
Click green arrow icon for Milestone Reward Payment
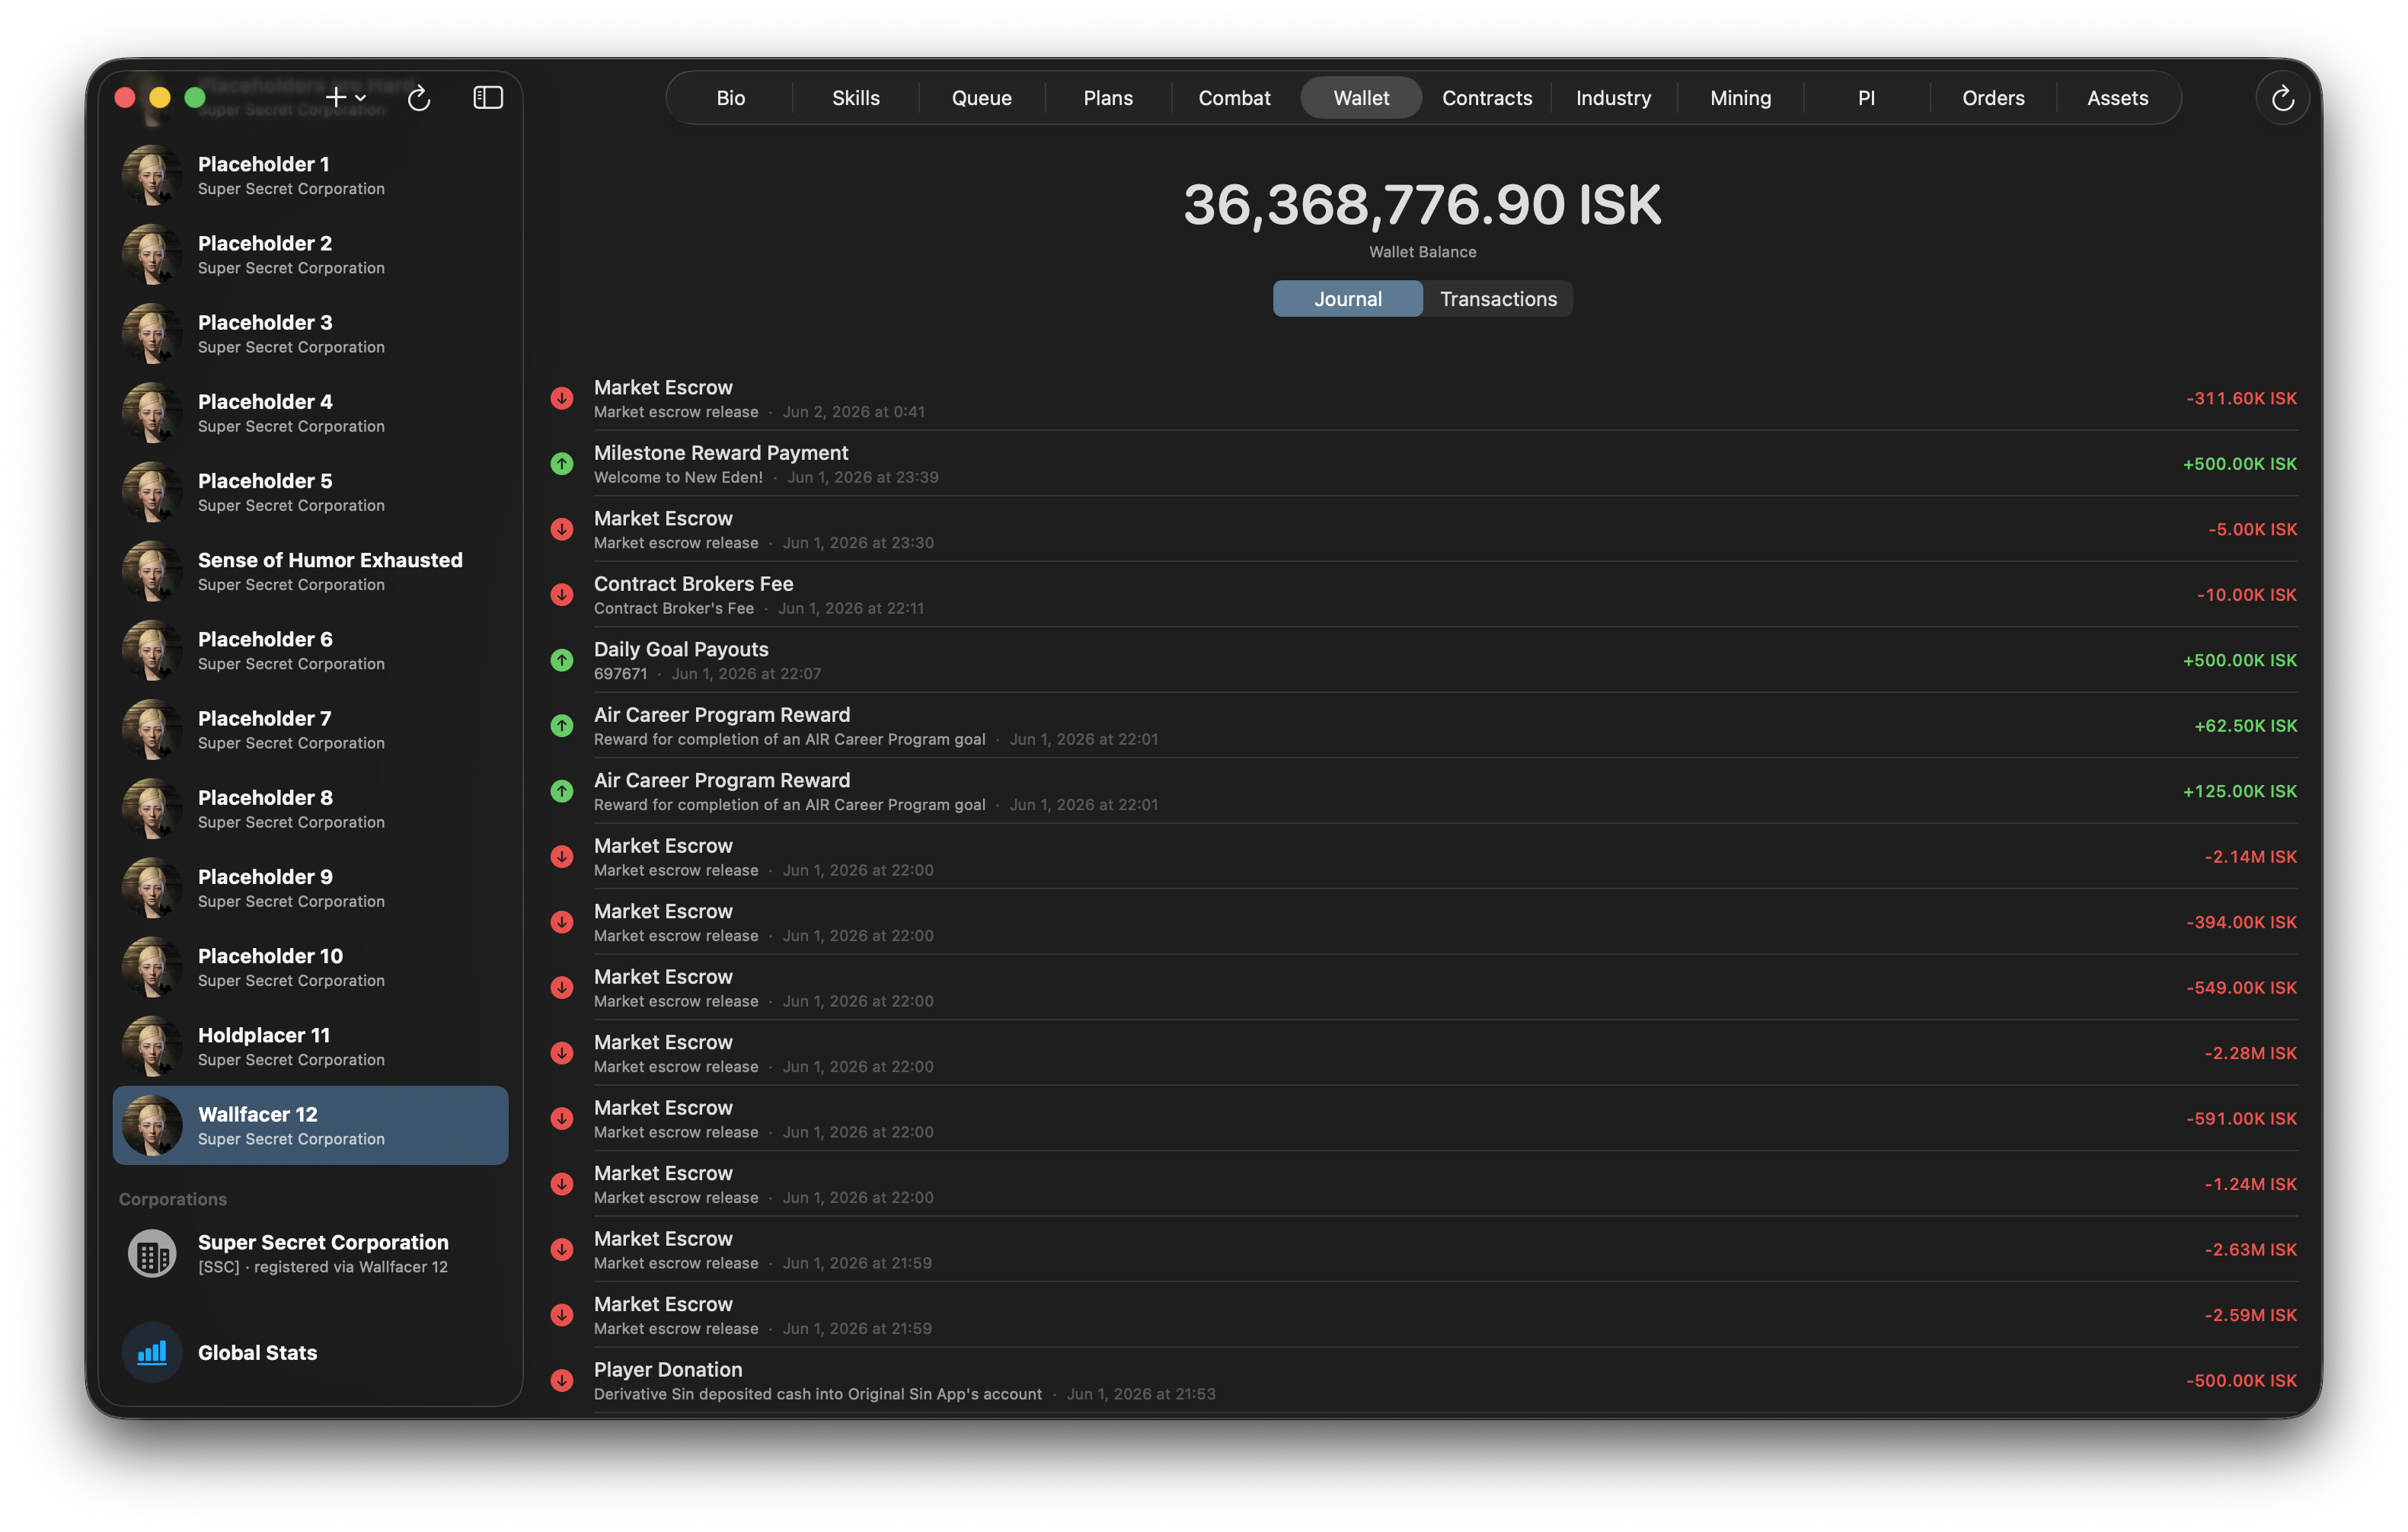coord(562,464)
